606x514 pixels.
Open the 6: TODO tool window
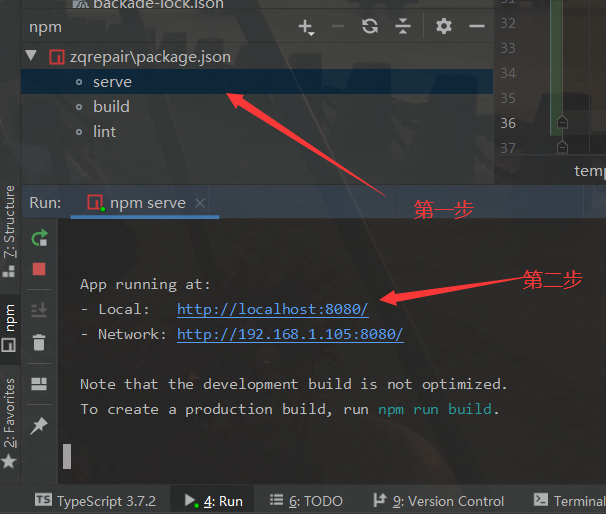click(x=306, y=501)
